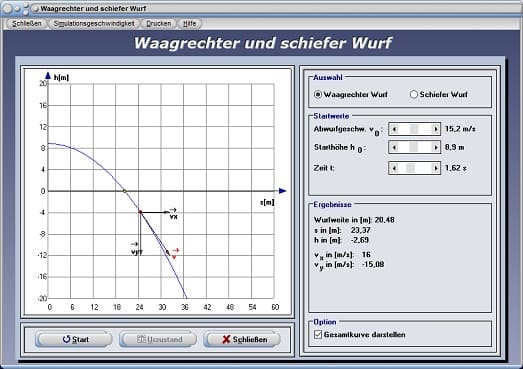Screen dimensions: 523x369
Task: Click the 's[m]' horizontal axis label
Action: pyautogui.click(x=267, y=202)
